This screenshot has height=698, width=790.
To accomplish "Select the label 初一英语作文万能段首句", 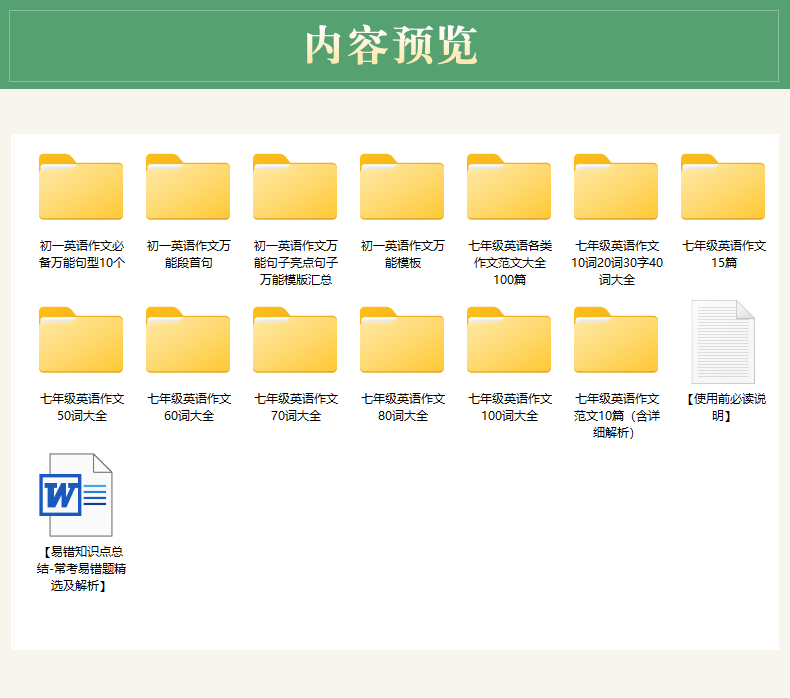I will (188, 254).
